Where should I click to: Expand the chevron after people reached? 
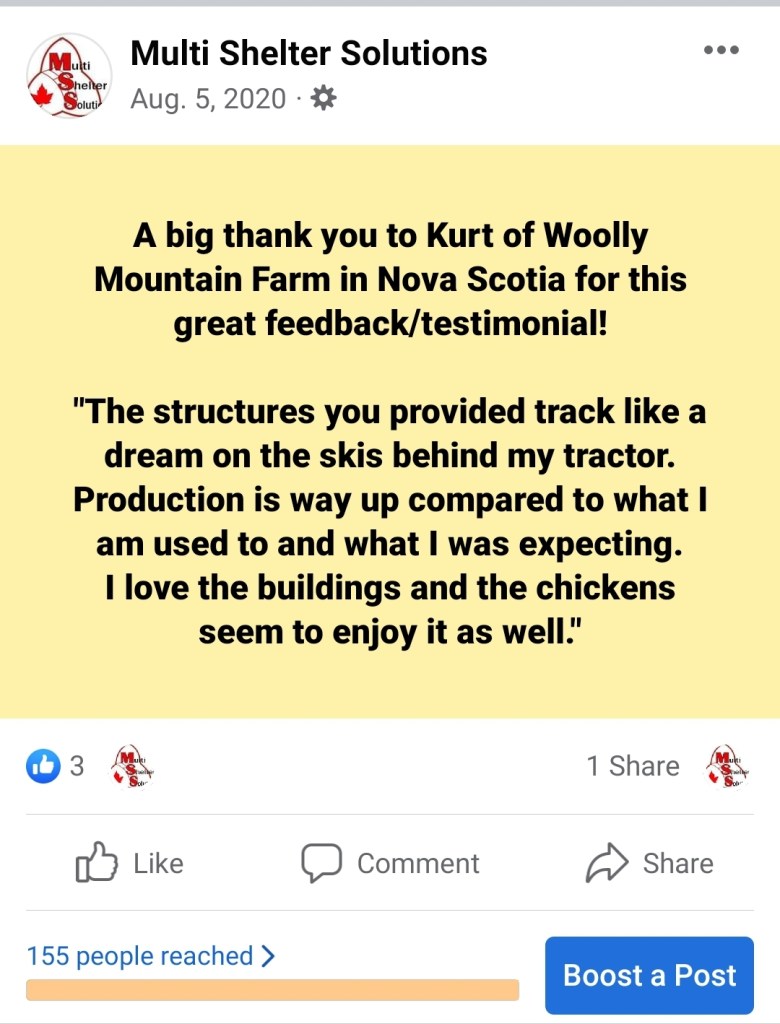click(x=267, y=956)
